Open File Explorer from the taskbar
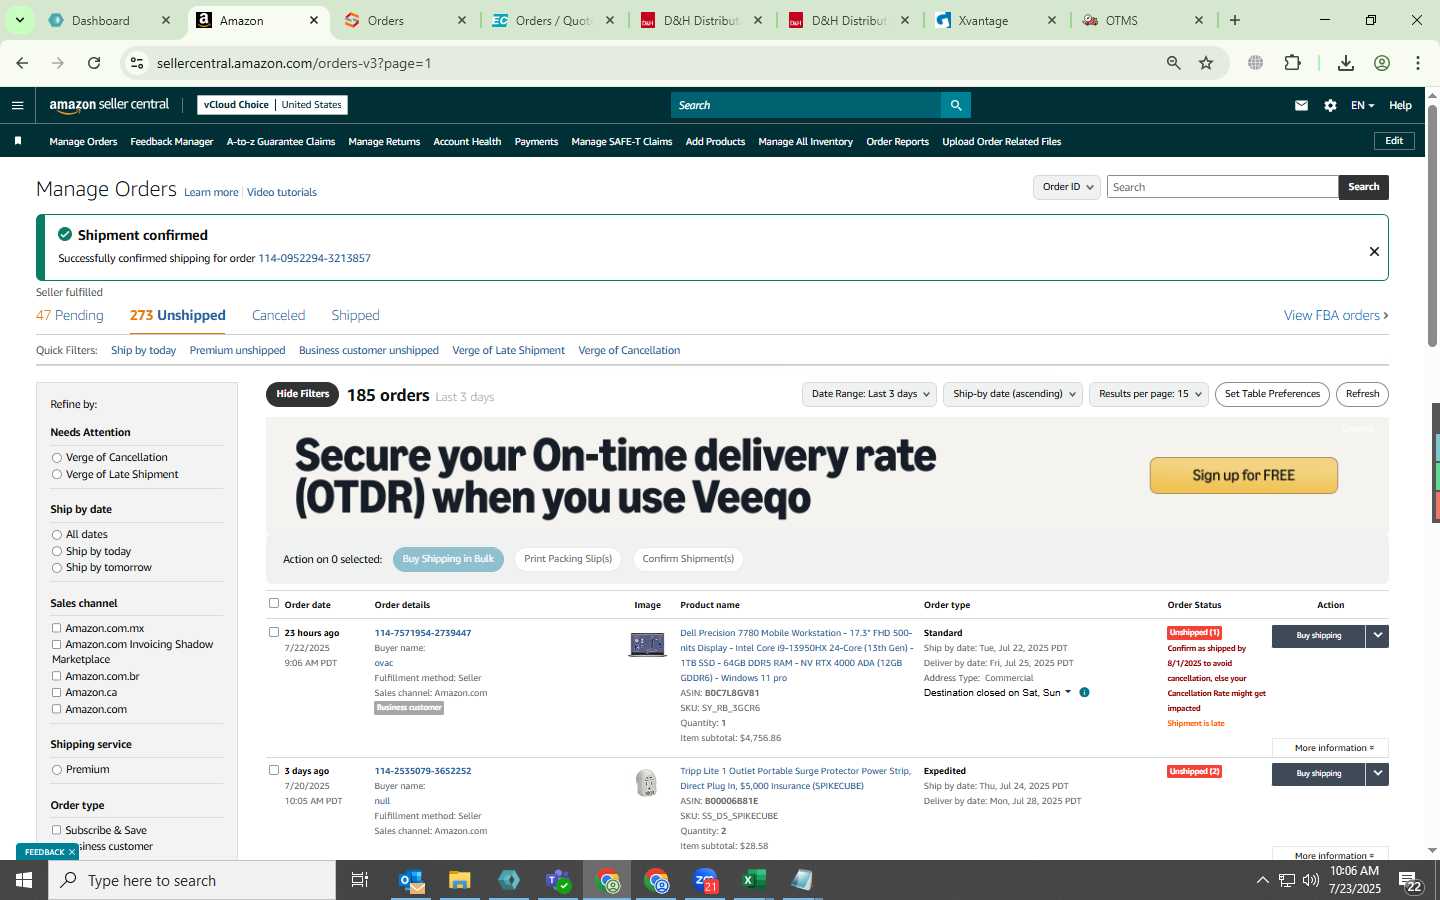The width and height of the screenshot is (1440, 900). click(x=459, y=880)
